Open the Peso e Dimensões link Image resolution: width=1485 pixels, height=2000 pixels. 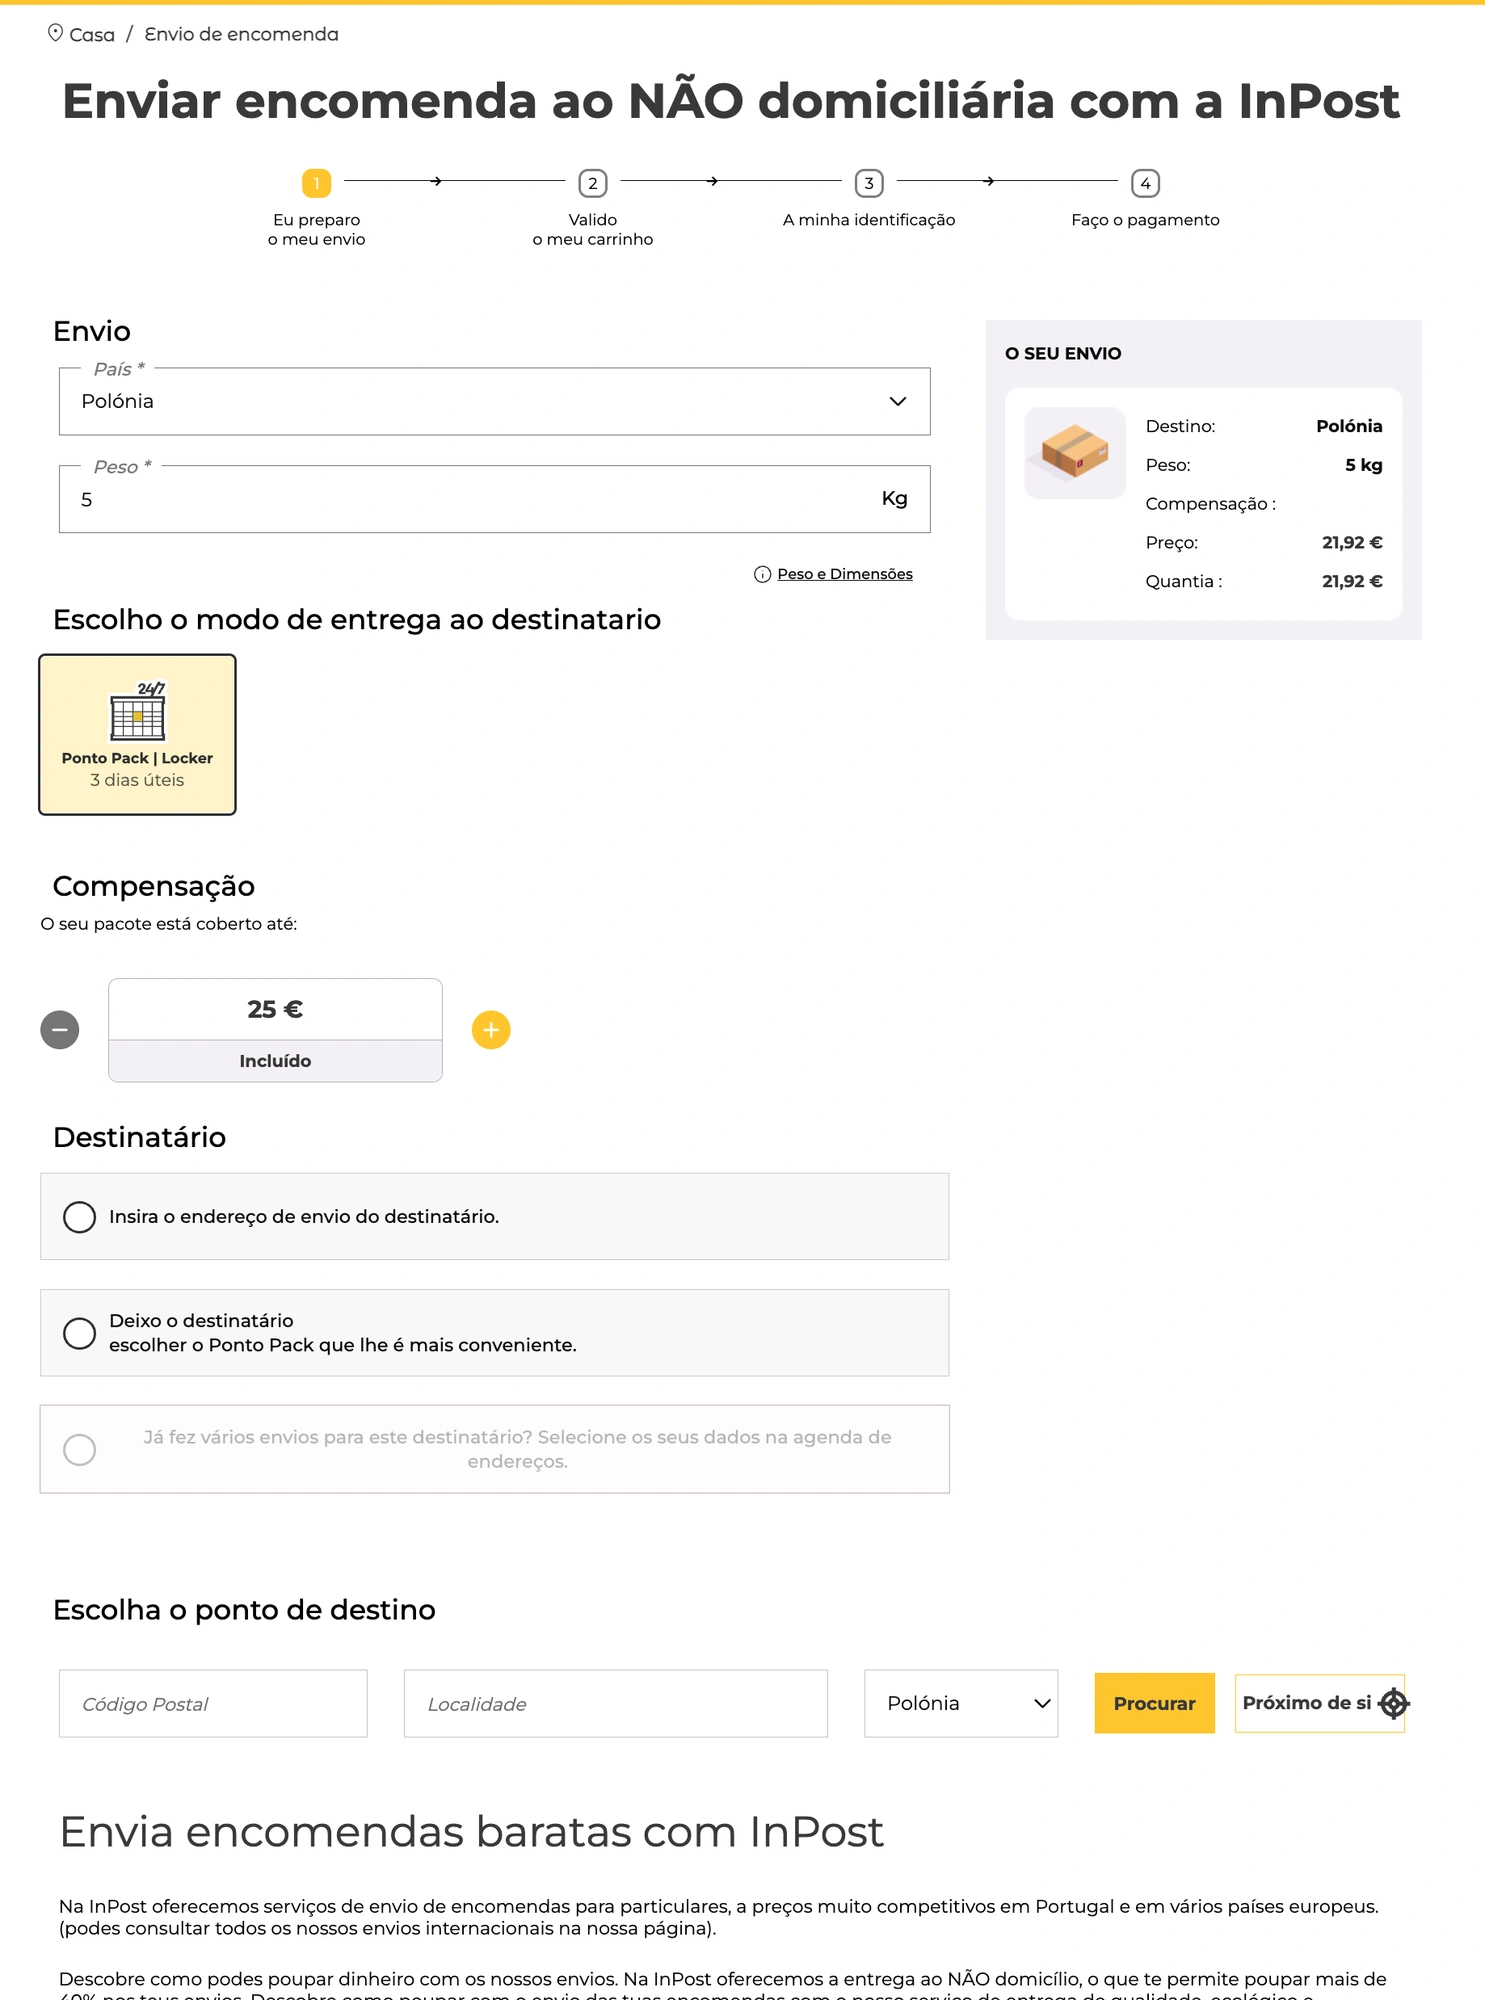pos(845,574)
